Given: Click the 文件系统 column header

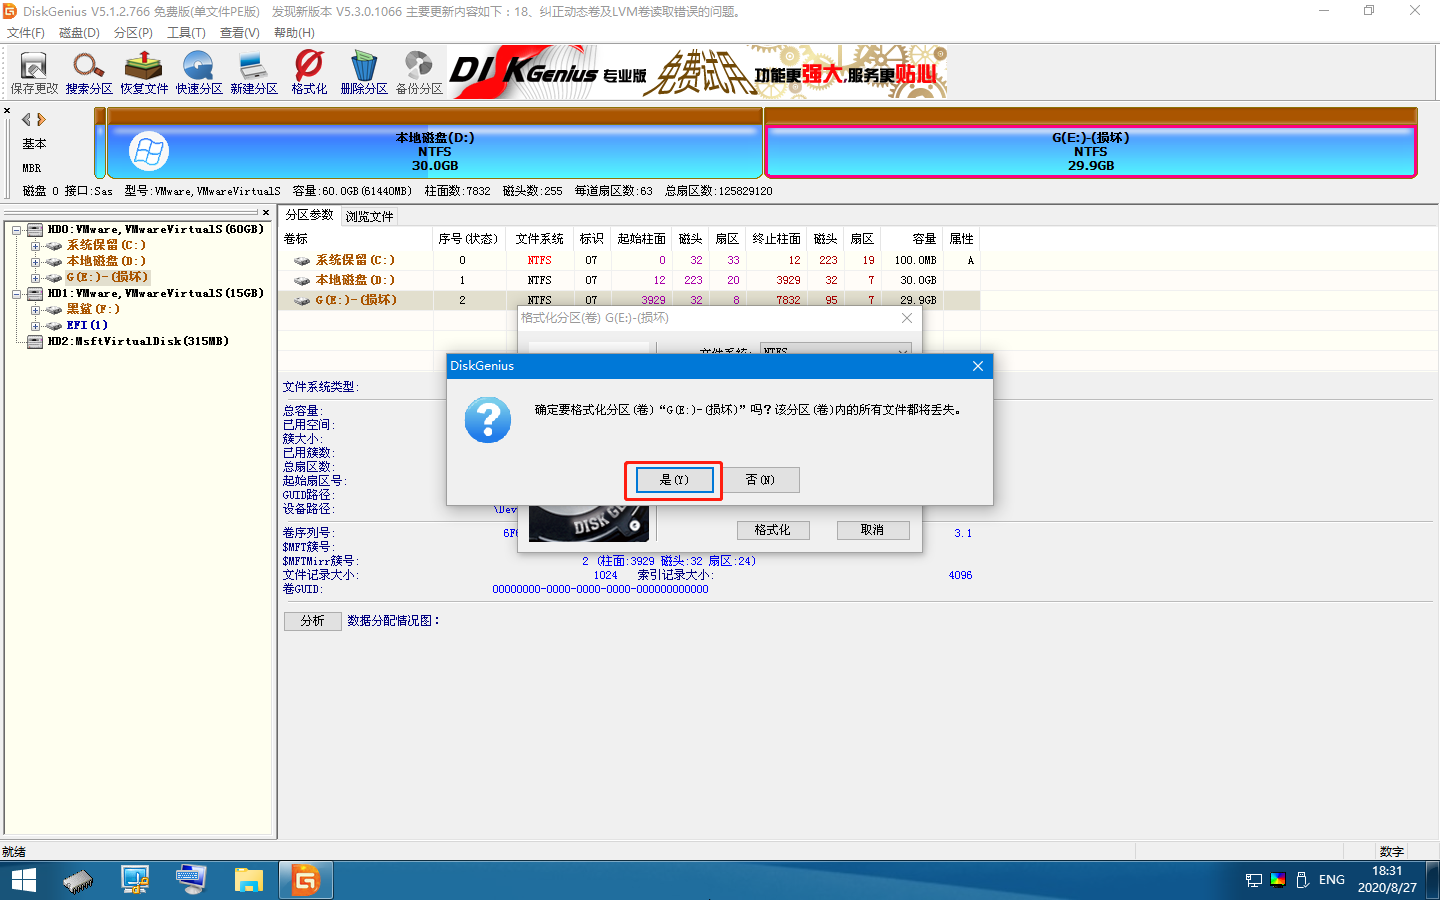Looking at the screenshot, I should (x=540, y=239).
